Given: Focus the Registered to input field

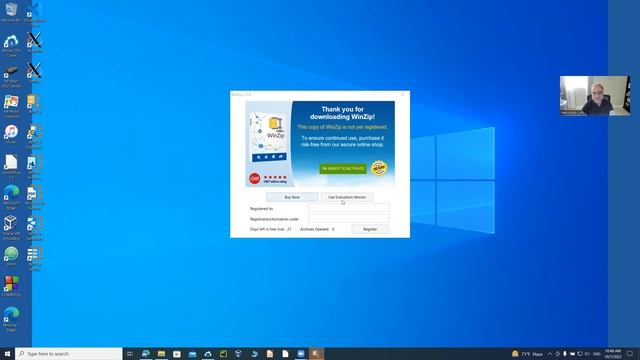Looking at the screenshot, I should pyautogui.click(x=349, y=208).
